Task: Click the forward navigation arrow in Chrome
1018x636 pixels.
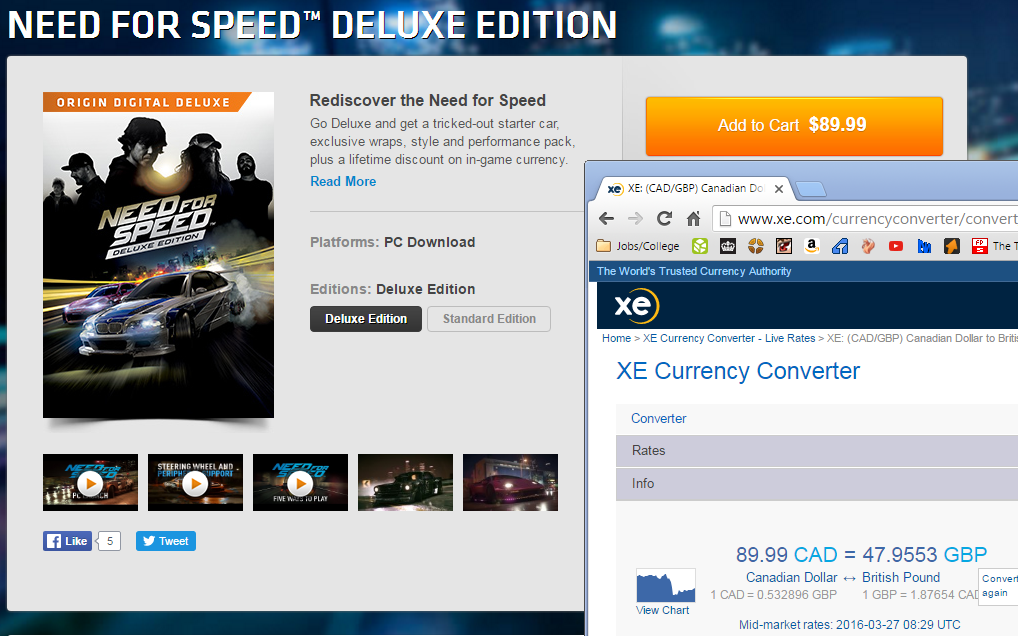Action: [635, 219]
